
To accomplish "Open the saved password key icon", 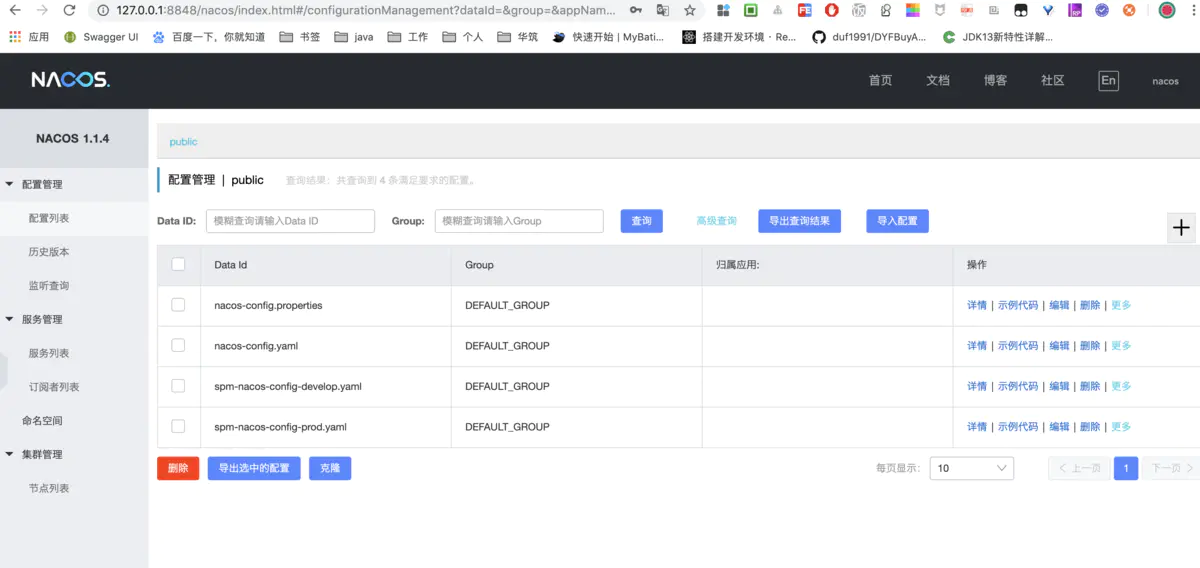I will pyautogui.click(x=636, y=10).
